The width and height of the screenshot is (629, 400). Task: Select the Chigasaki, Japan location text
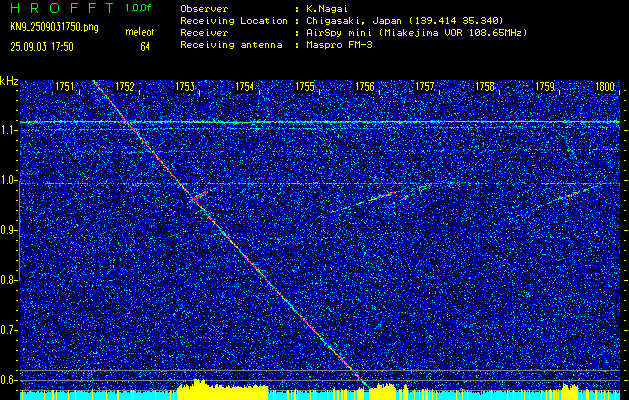[x=405, y=20]
